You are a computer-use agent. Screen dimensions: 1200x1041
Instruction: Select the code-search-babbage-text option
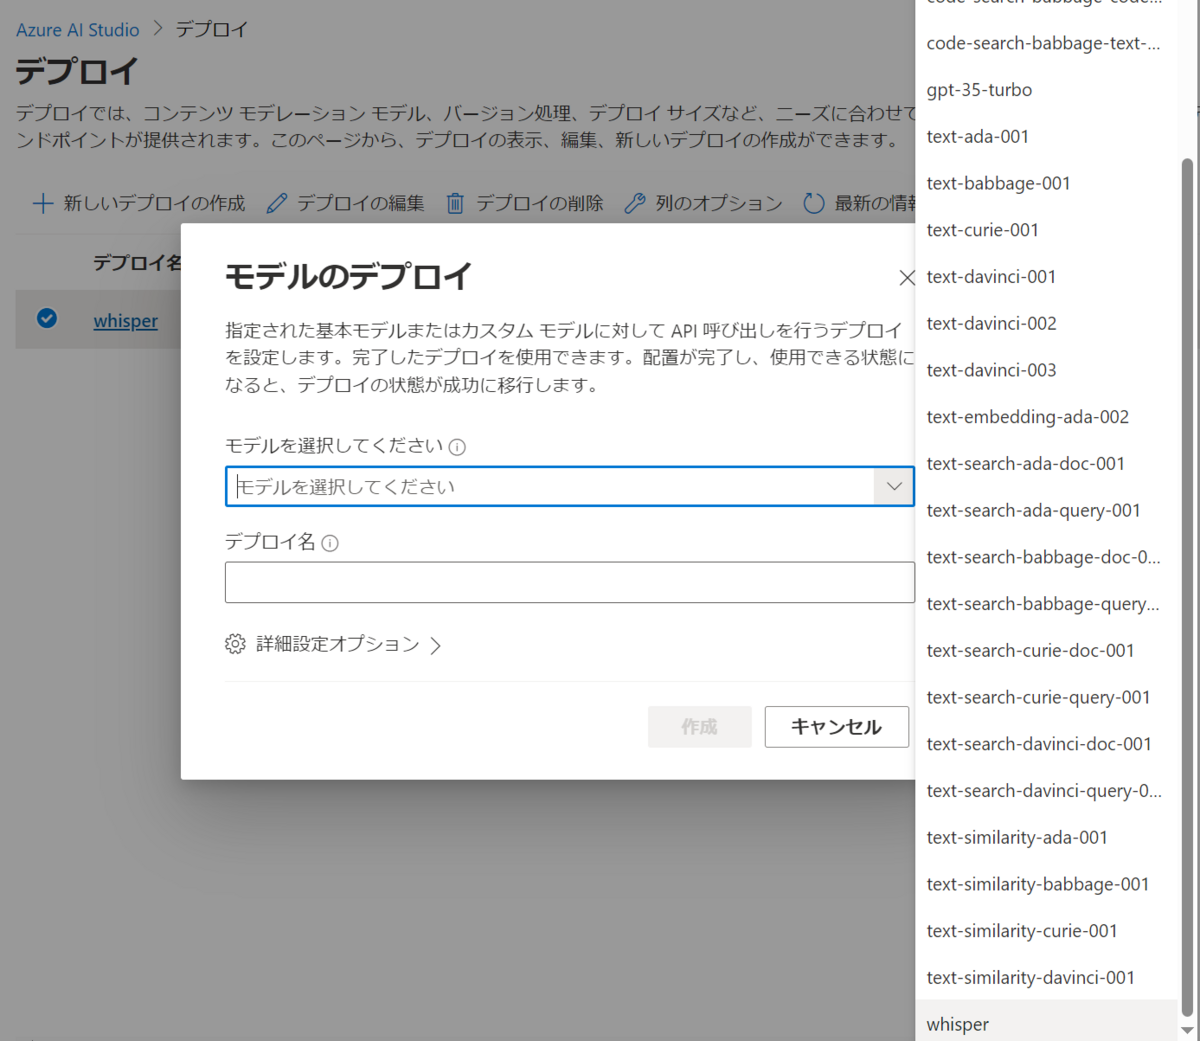pyautogui.click(x=1046, y=43)
